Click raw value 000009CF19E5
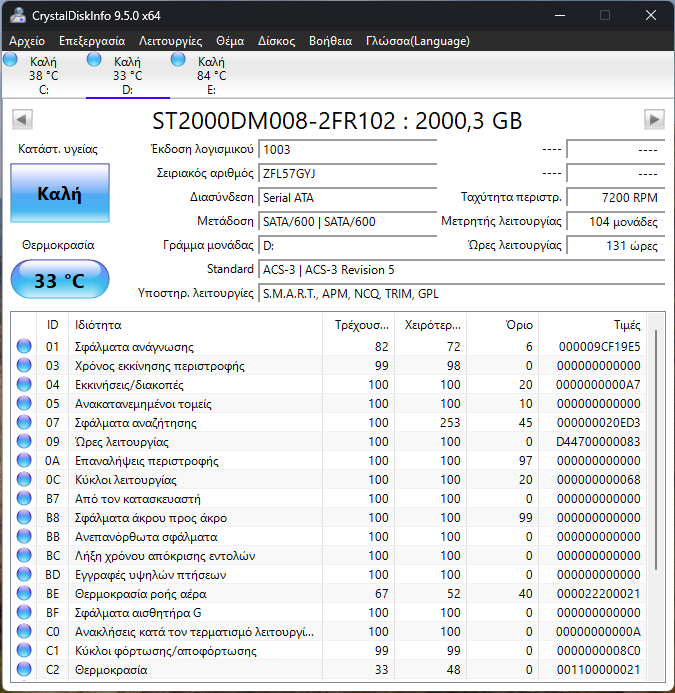 (599, 346)
